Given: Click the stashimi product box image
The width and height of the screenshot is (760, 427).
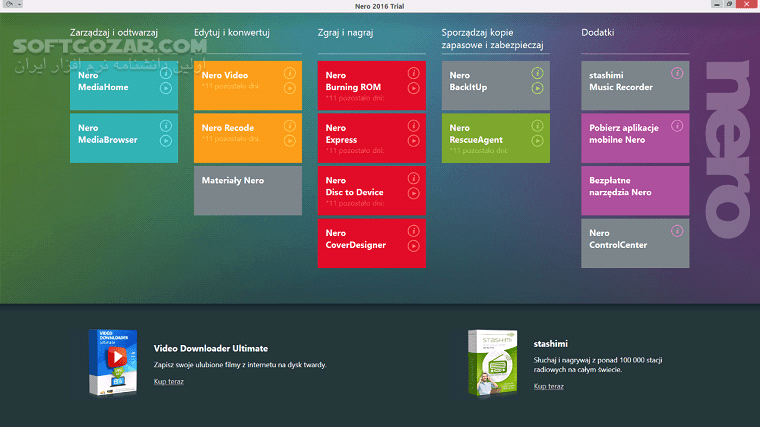Looking at the screenshot, I should (x=492, y=362).
